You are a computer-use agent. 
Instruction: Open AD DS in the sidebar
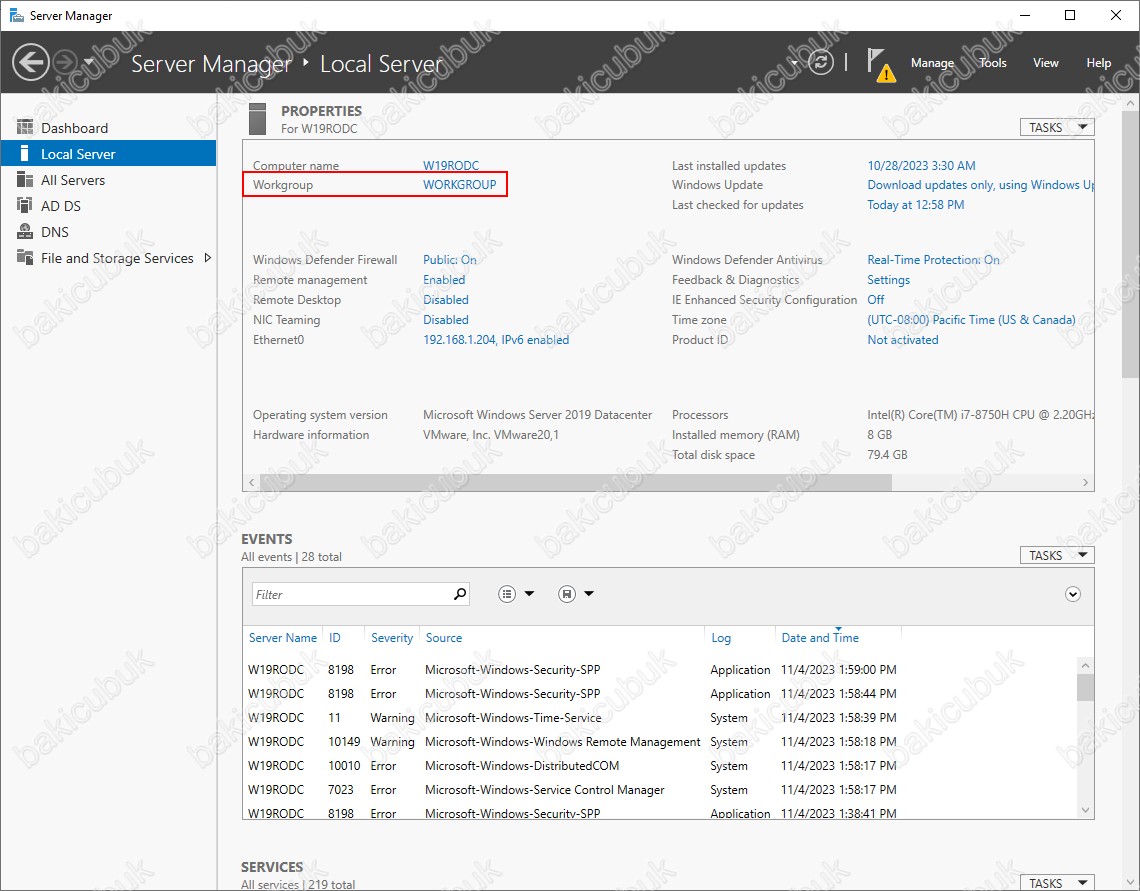[108, 206]
